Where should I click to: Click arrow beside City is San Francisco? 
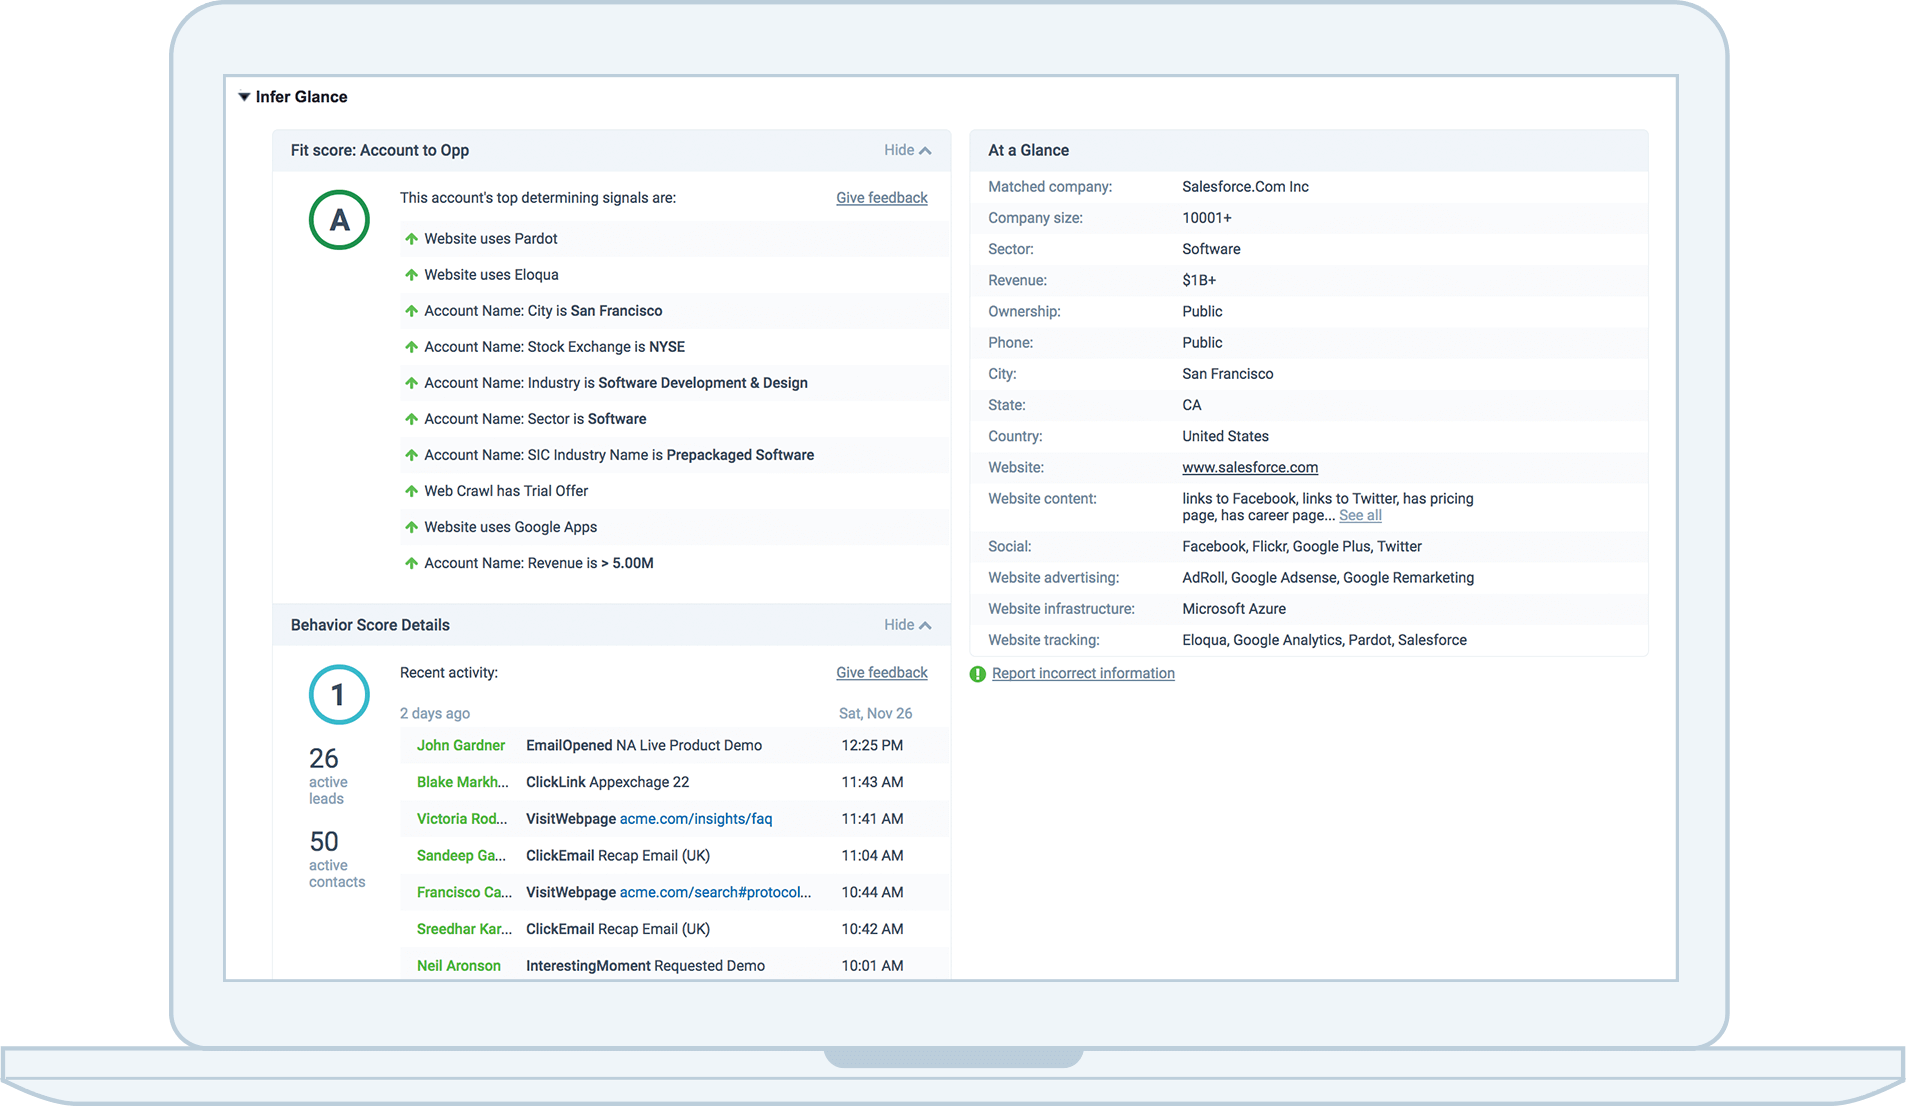pos(411,311)
